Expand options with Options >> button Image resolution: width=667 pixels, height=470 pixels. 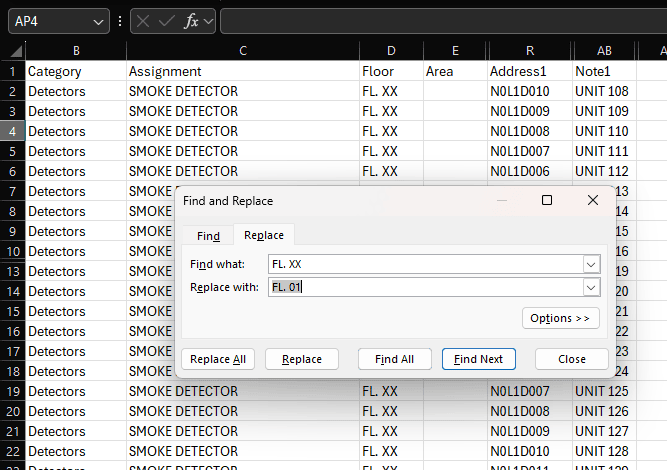(x=560, y=318)
